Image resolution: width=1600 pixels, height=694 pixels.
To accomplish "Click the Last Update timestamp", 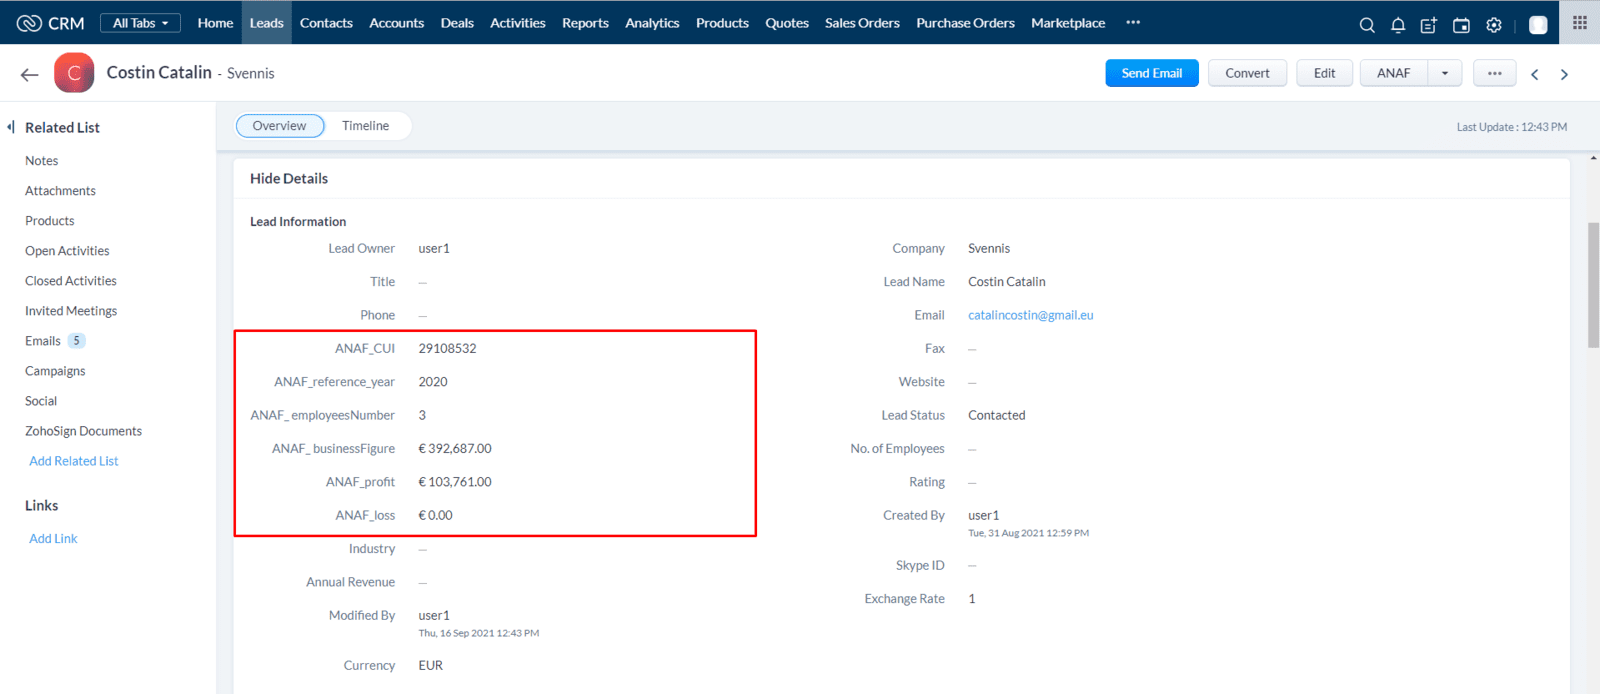I will (x=1512, y=127).
